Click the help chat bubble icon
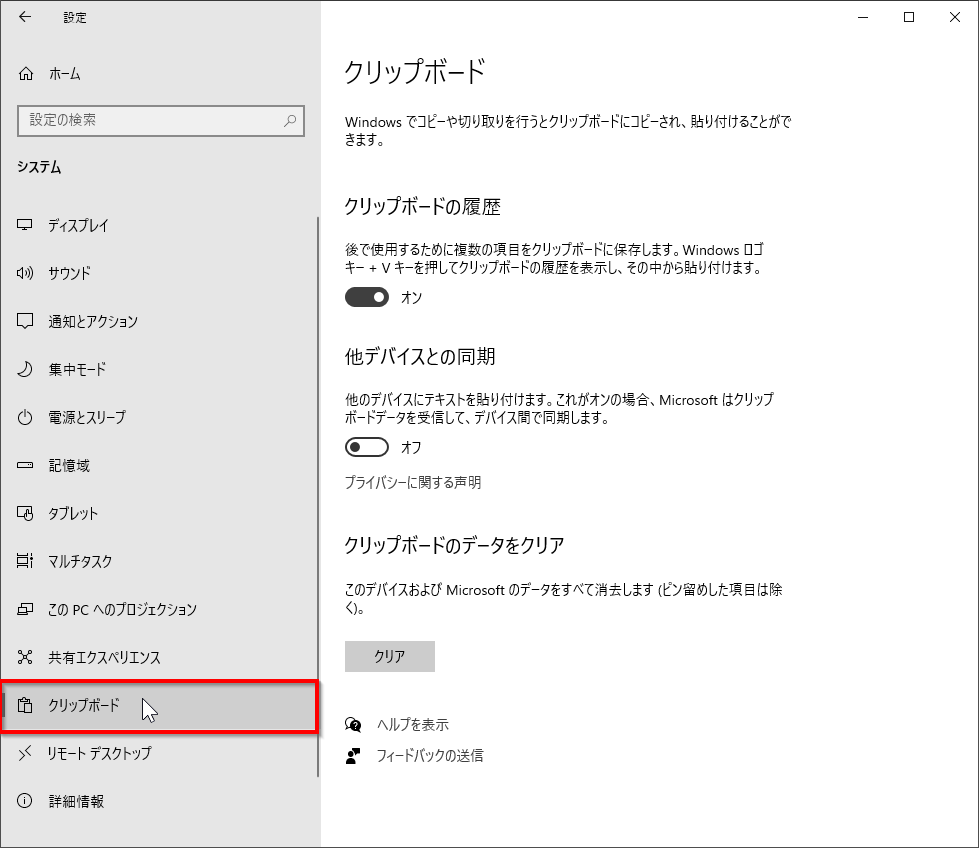This screenshot has width=979, height=848. pos(353,724)
